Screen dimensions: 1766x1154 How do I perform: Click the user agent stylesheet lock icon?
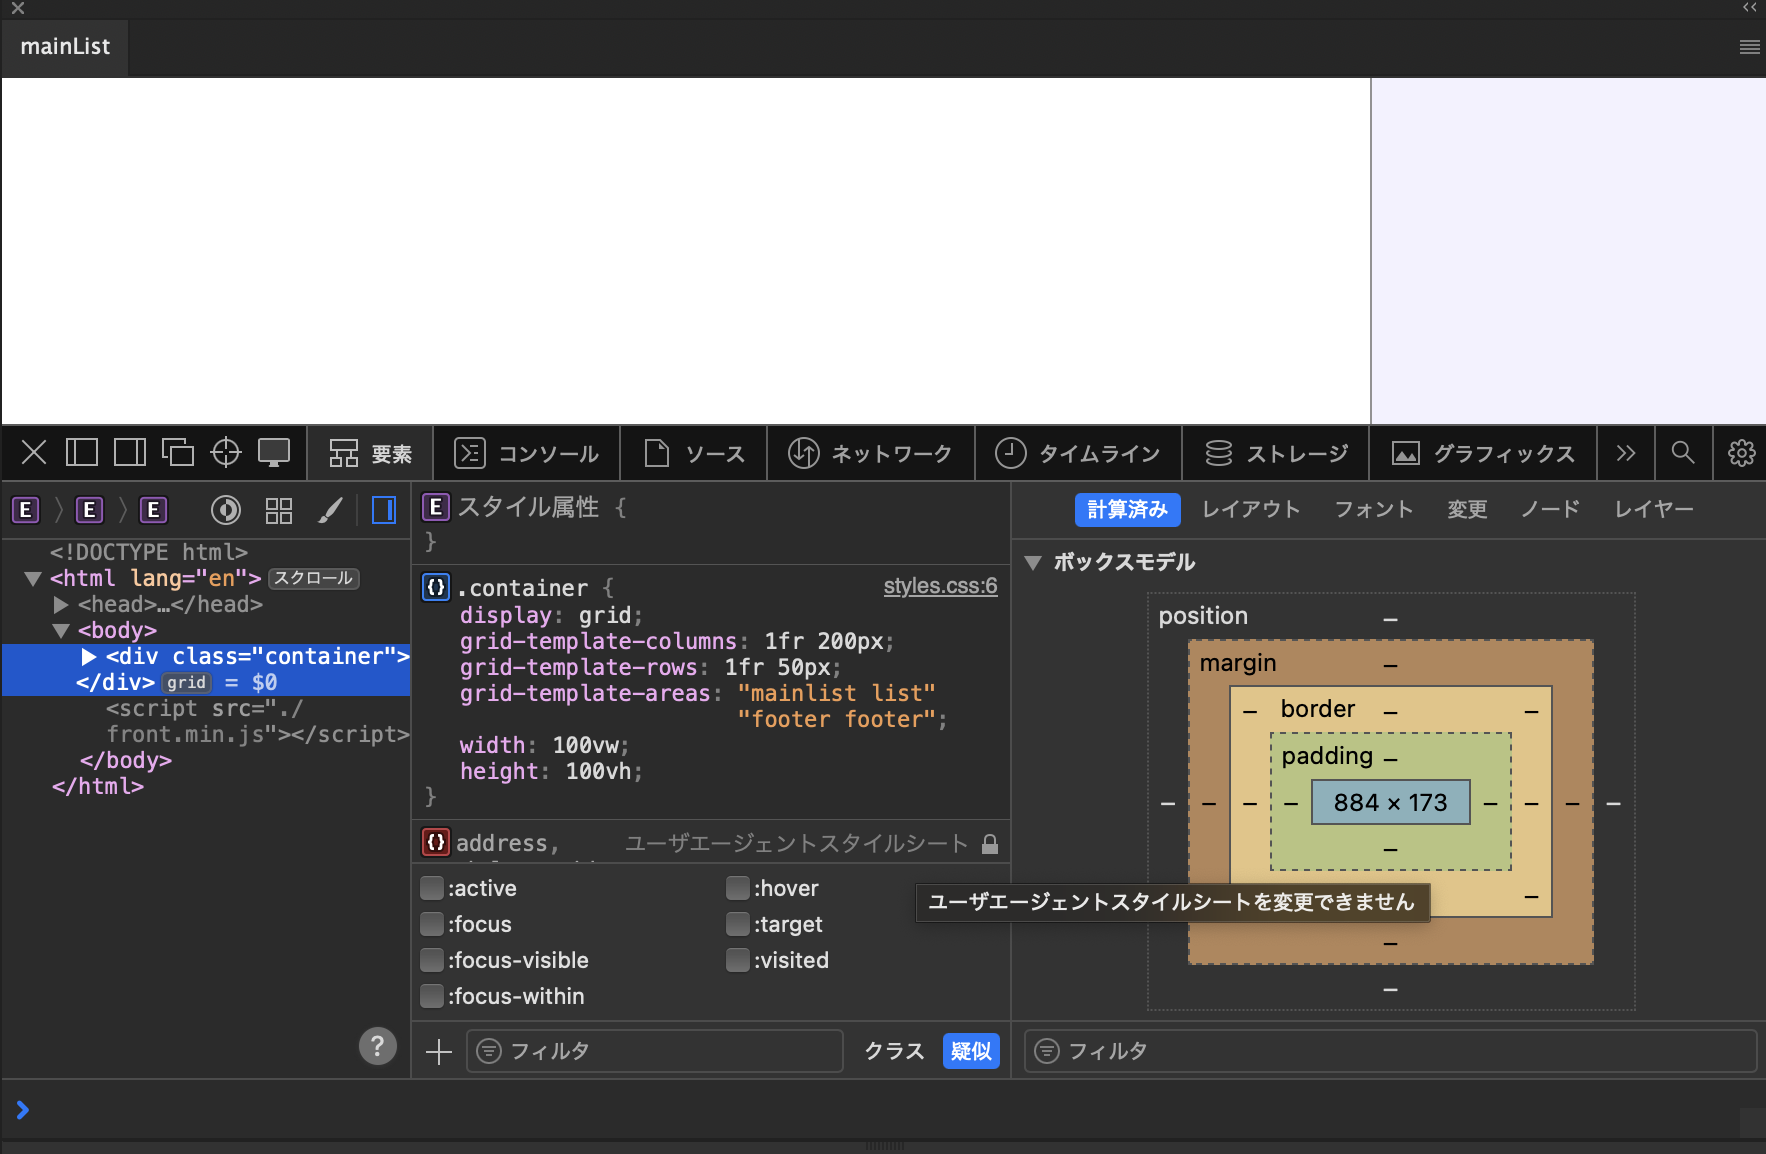click(x=990, y=844)
